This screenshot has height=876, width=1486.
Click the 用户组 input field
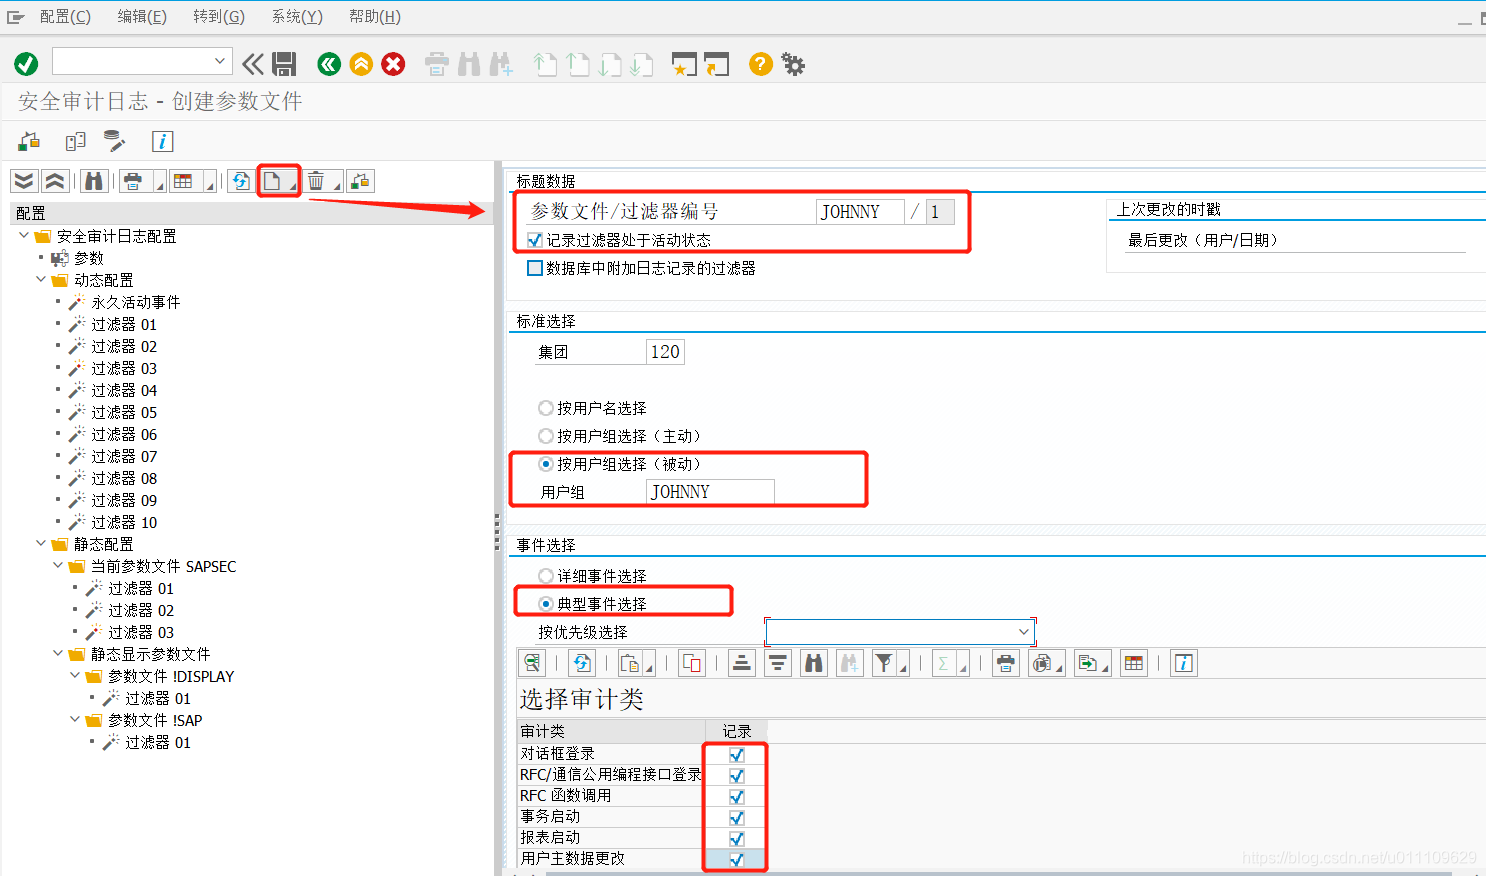pyautogui.click(x=711, y=492)
